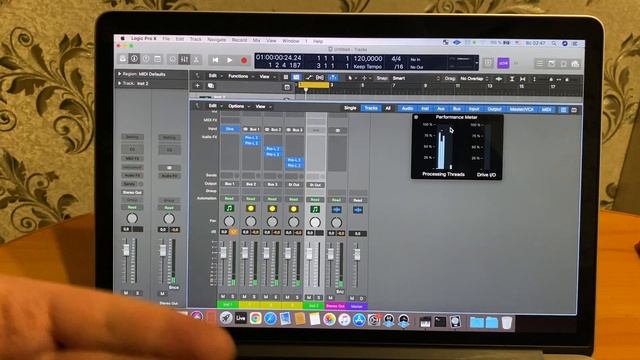Viewport: 640px width, 360px height.
Task: Mute the Inst 2 channel strip in mixer
Action: pyautogui.click(x=309, y=297)
